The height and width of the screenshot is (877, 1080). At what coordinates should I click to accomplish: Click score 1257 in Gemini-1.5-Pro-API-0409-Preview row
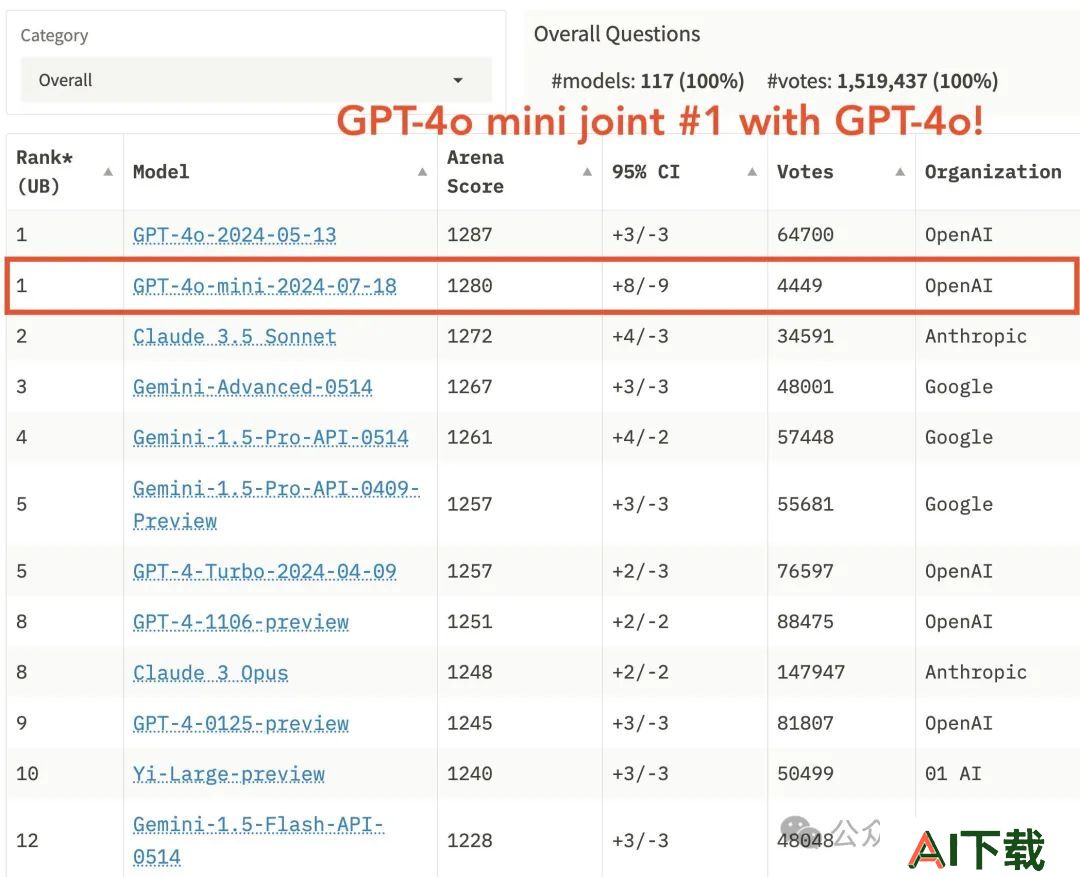[469, 504]
